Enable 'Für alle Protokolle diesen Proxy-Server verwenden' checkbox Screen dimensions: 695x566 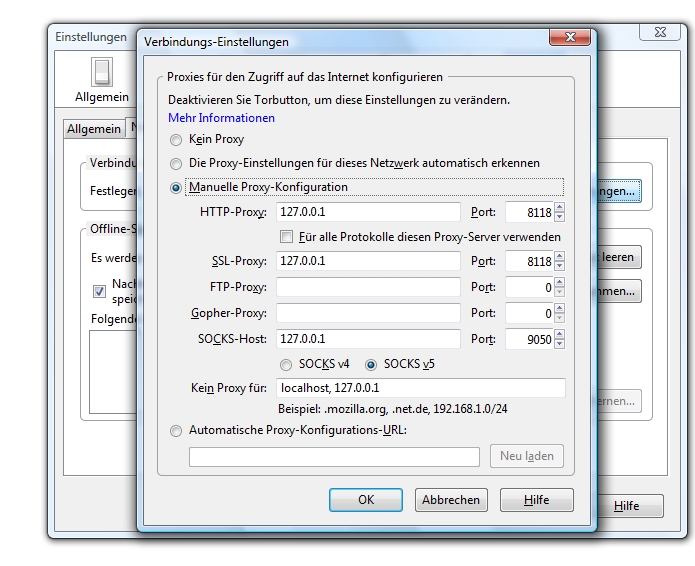(x=286, y=237)
